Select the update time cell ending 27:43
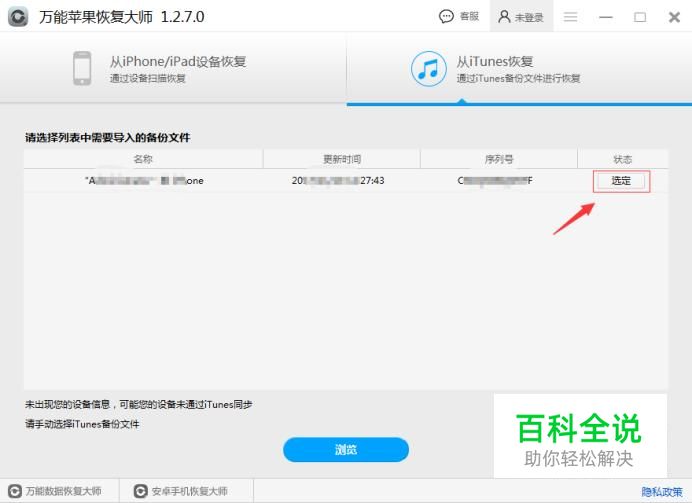The width and height of the screenshot is (692, 503). click(x=338, y=180)
